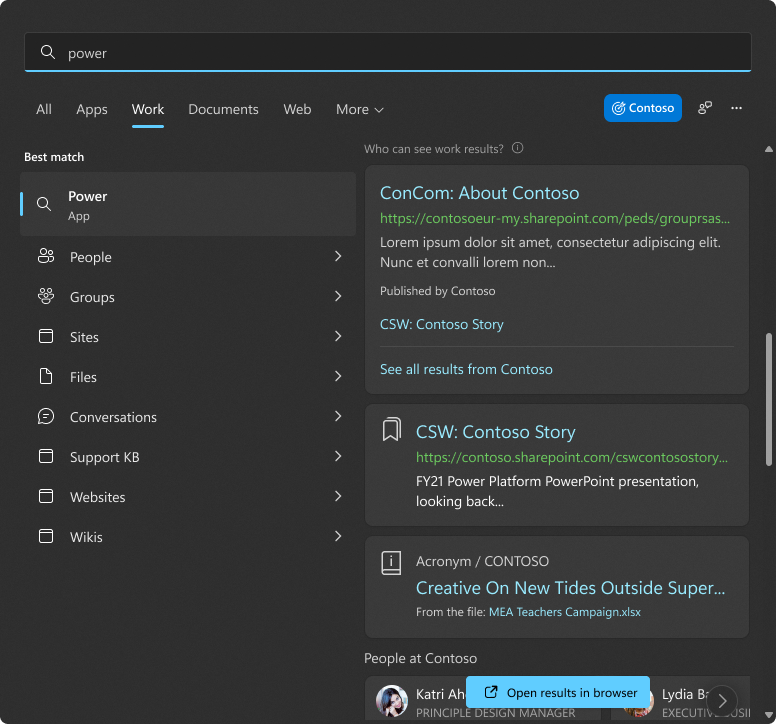
Task: Open the contoso.sharepoint.com/cswcontosostory URL
Action: (x=572, y=457)
